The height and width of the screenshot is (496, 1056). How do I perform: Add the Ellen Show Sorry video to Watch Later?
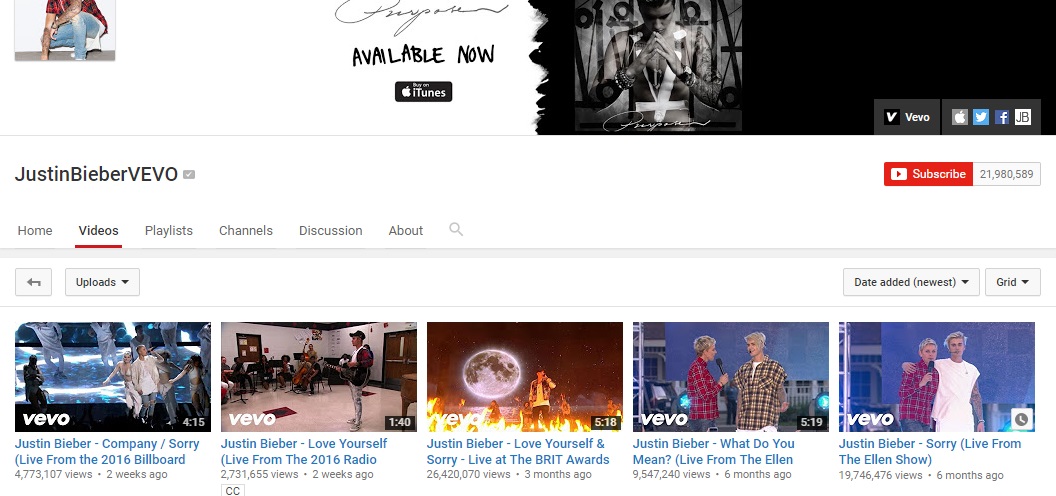pos(1021,419)
